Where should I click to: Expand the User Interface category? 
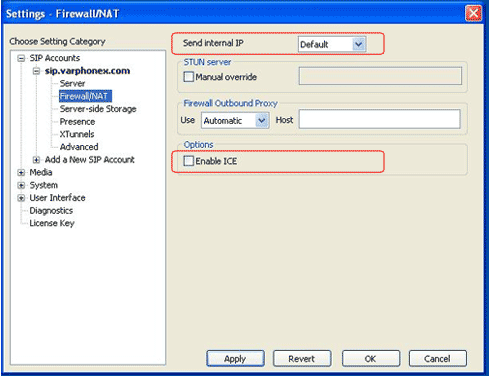(x=21, y=198)
